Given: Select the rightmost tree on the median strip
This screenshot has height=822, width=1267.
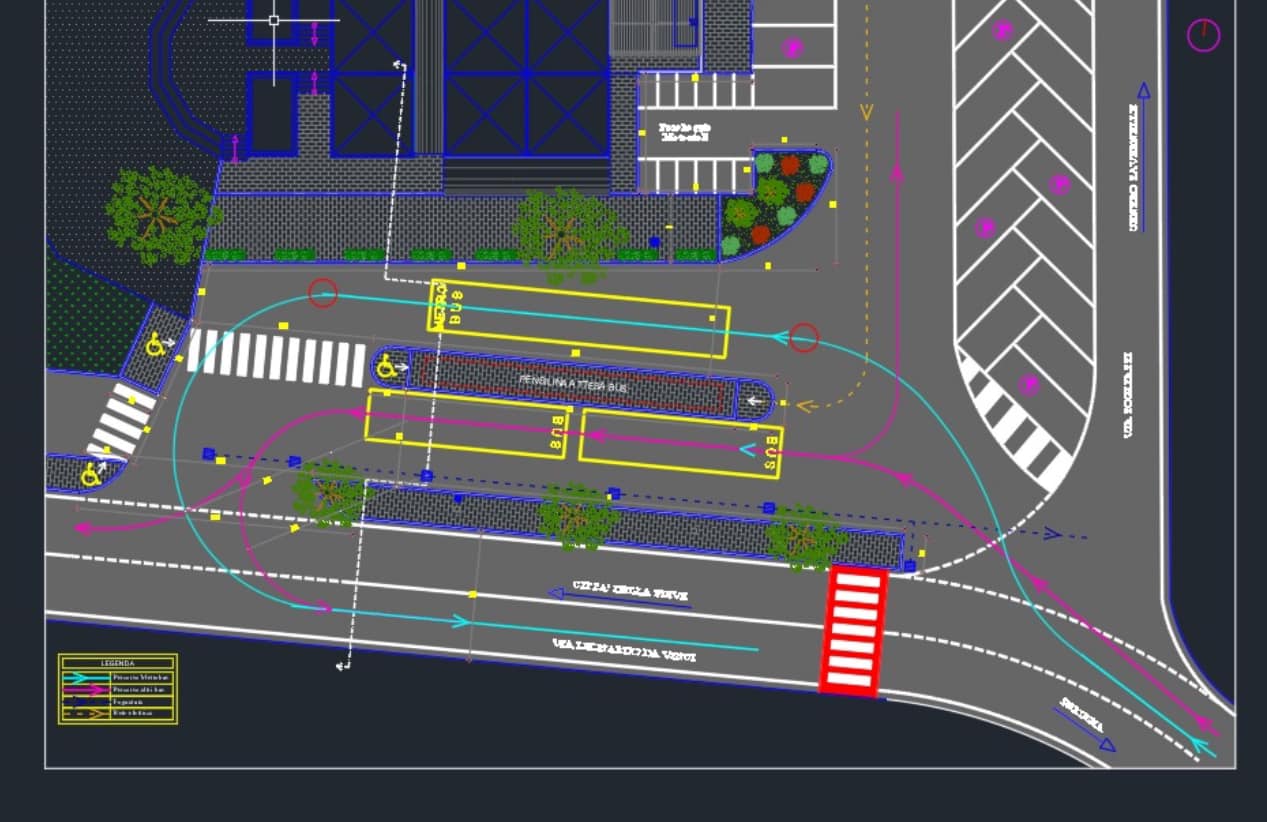Looking at the screenshot, I should click(x=806, y=537).
